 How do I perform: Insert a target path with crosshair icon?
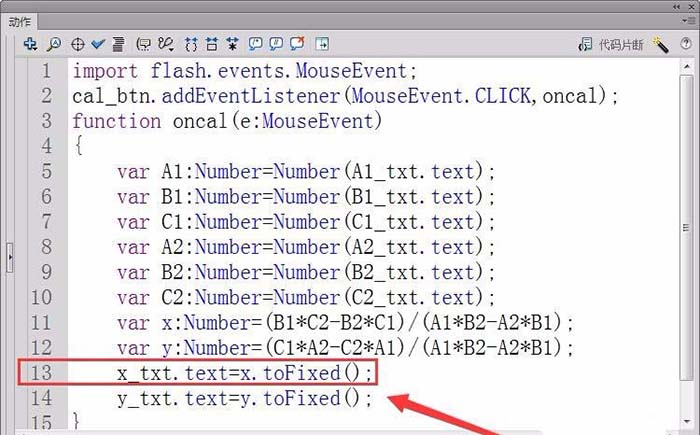[x=78, y=44]
